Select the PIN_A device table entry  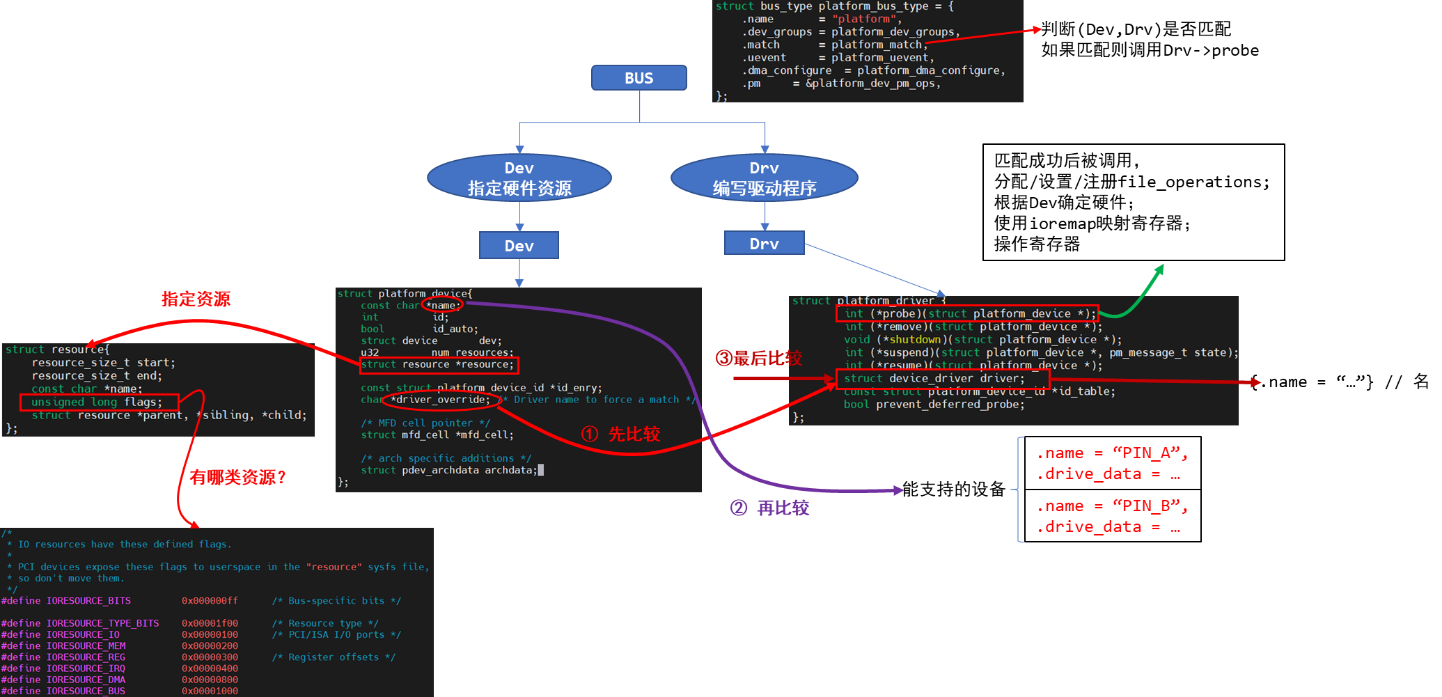point(1113,463)
